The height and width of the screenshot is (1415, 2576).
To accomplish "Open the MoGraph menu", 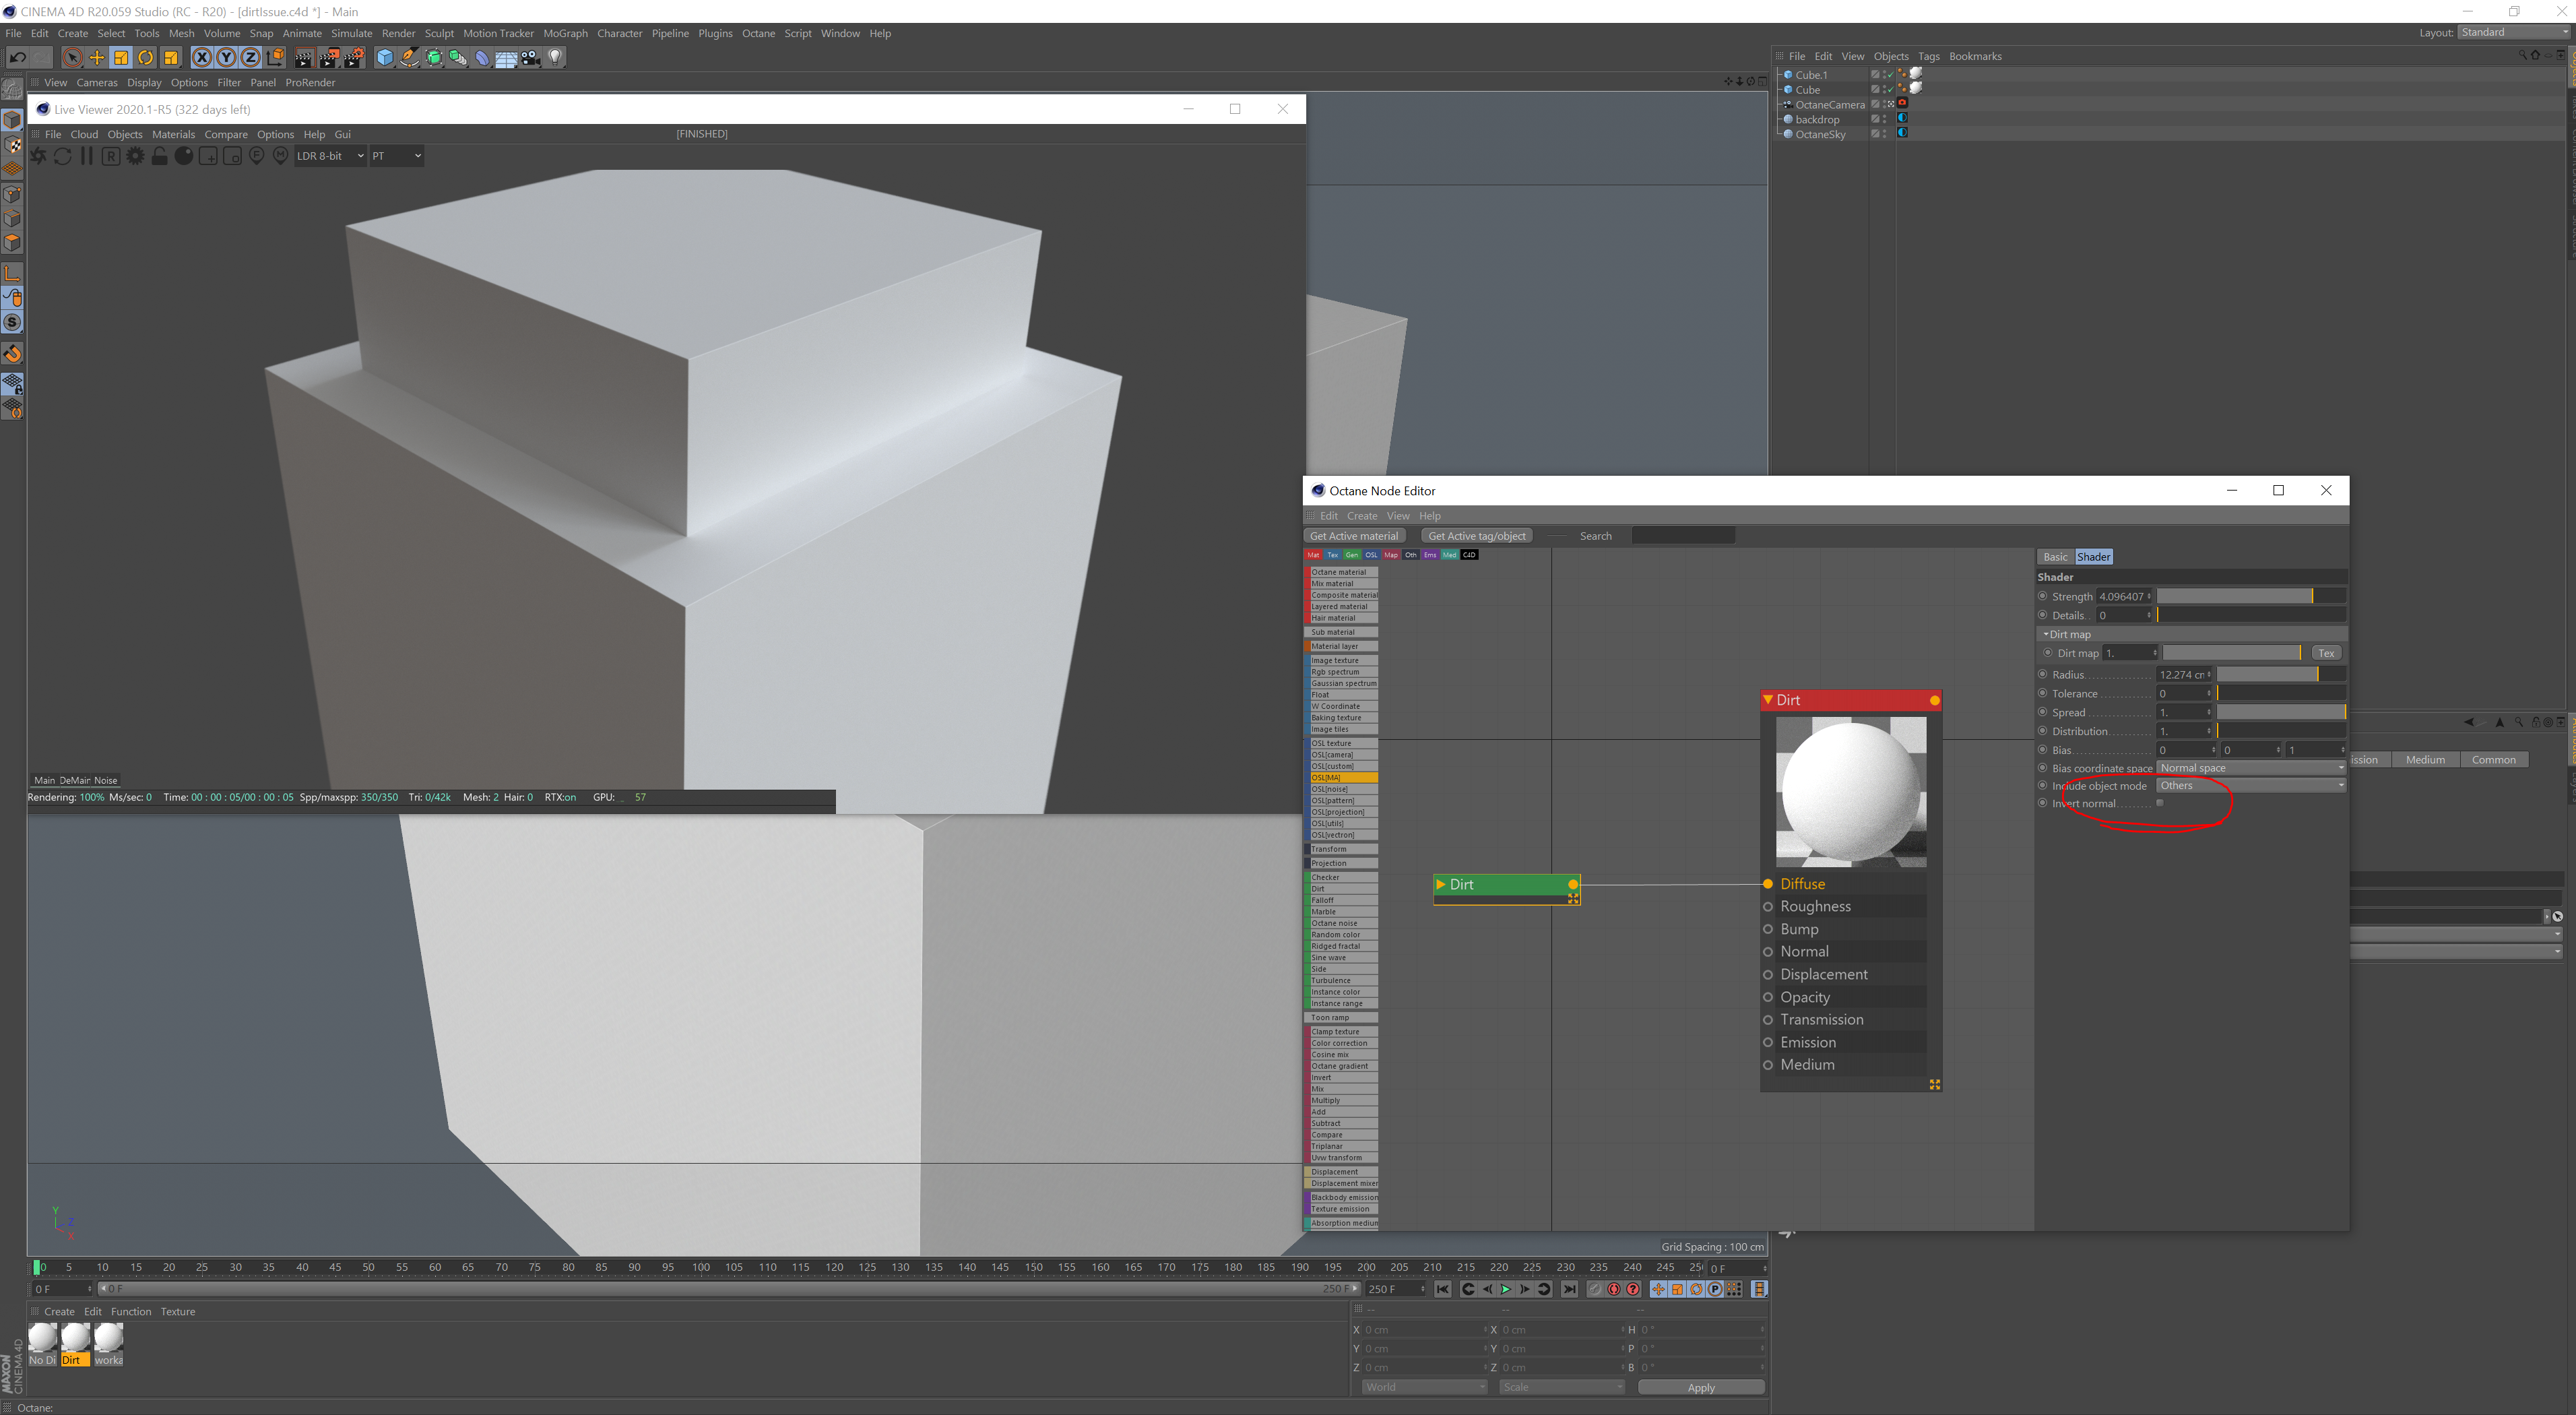I will pyautogui.click(x=565, y=33).
